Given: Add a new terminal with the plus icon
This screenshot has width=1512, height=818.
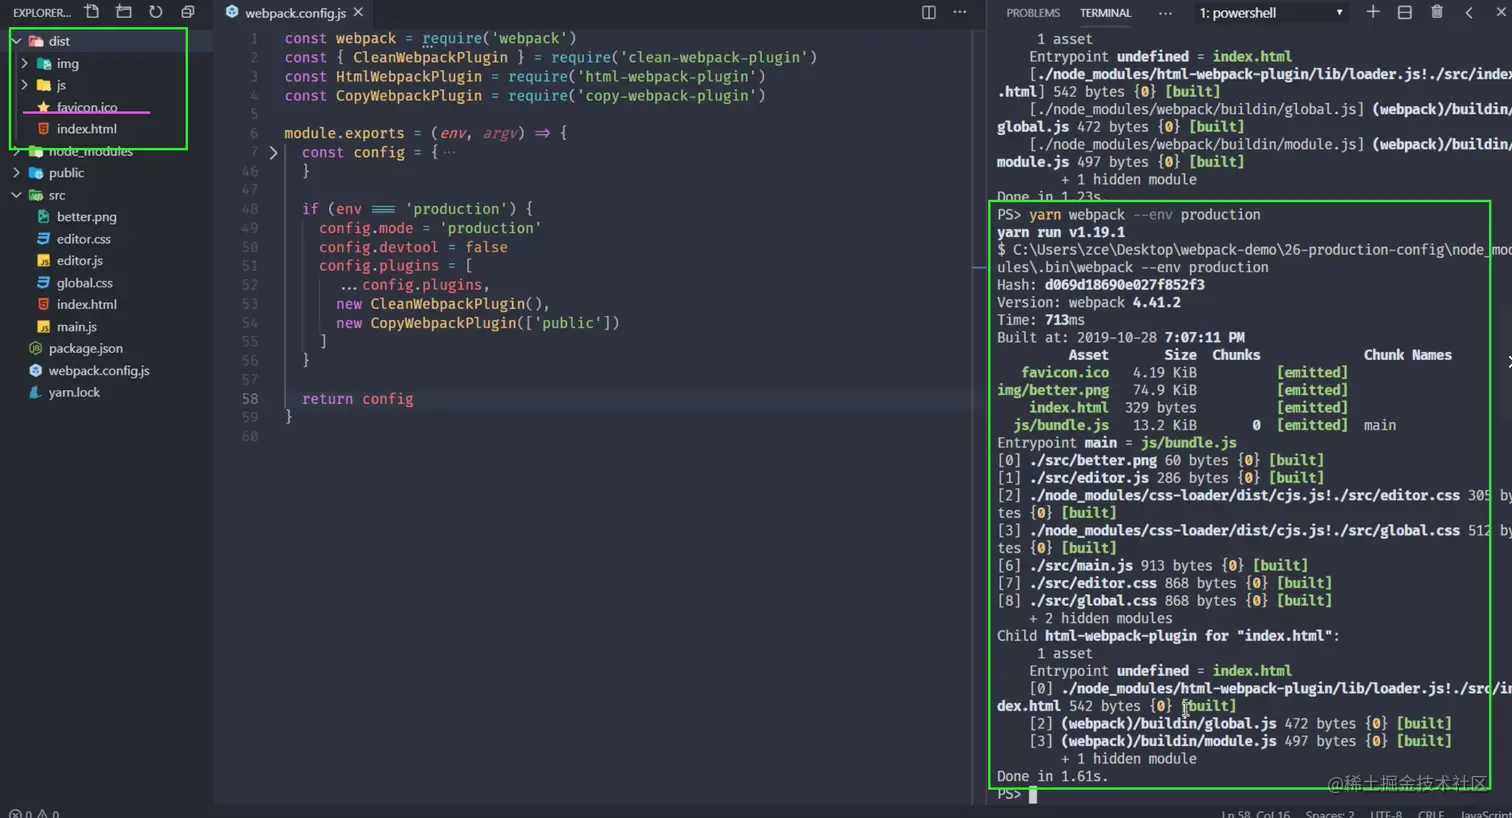Looking at the screenshot, I should click(x=1373, y=12).
